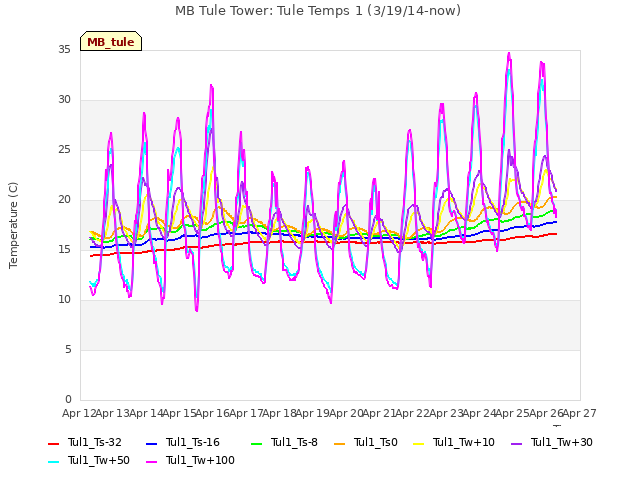Select the Tul1_Tw+10 legend label

pos(464,442)
